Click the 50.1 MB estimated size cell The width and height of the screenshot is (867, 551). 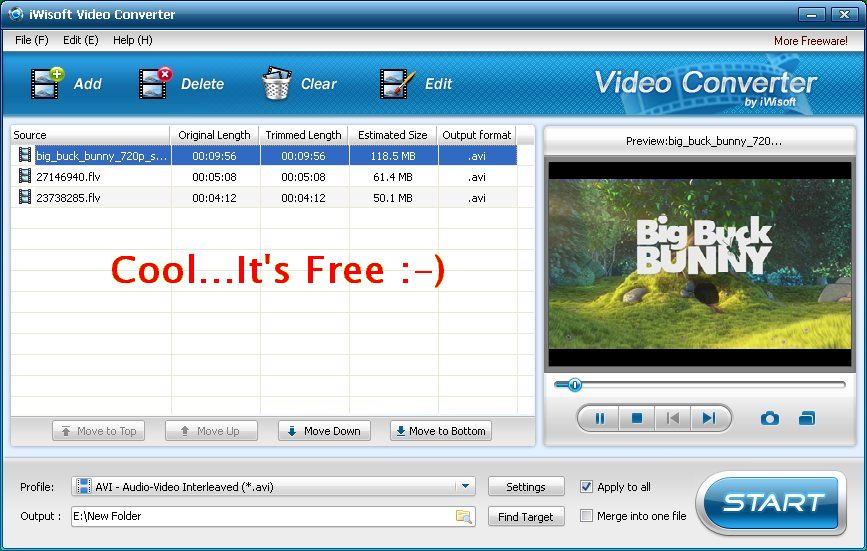[x=393, y=197]
